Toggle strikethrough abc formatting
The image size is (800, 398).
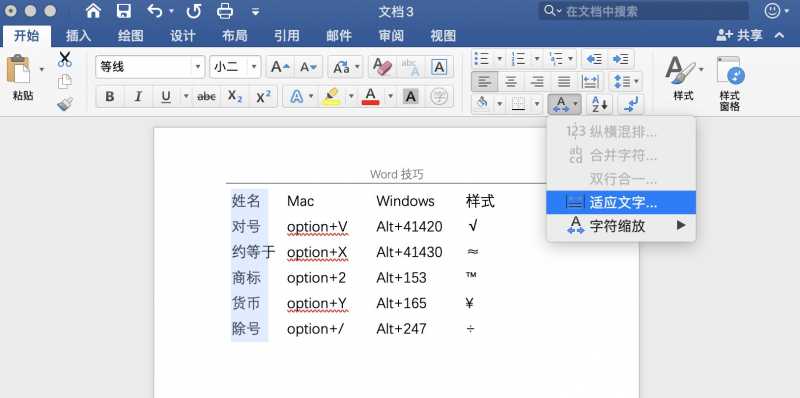point(206,96)
